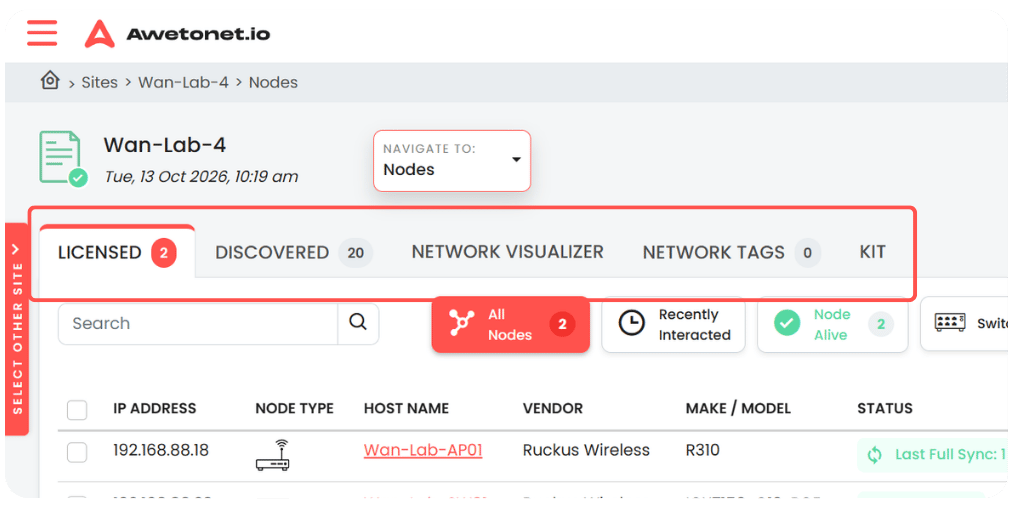Click into the Search input field
1022x512 pixels.
[x=198, y=324]
